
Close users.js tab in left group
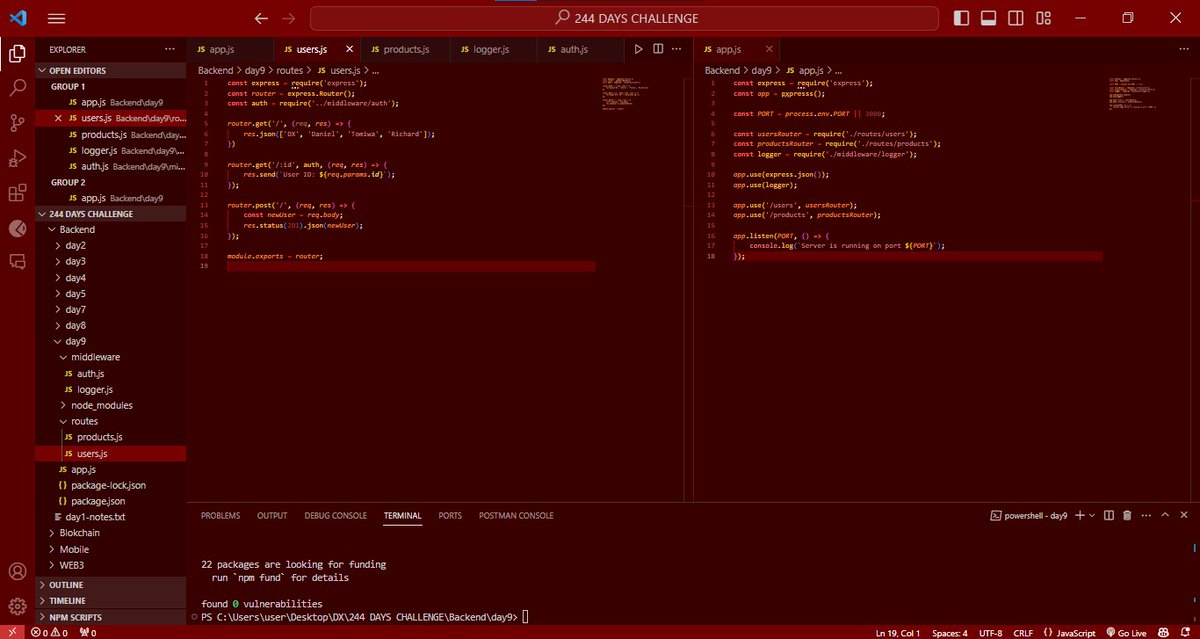349,49
